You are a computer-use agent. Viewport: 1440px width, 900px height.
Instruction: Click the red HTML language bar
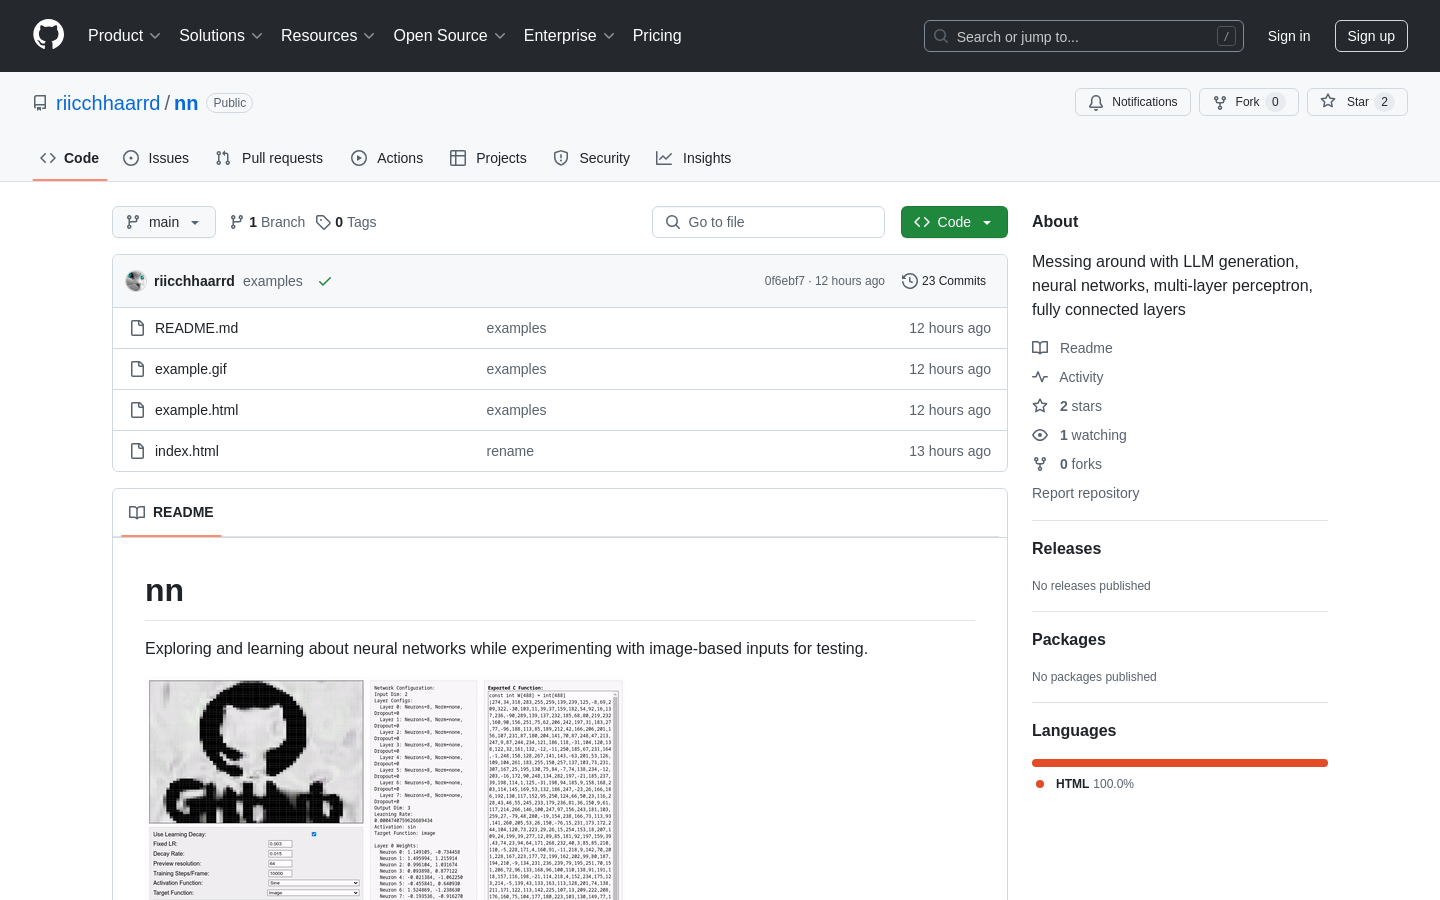coord(1180,763)
